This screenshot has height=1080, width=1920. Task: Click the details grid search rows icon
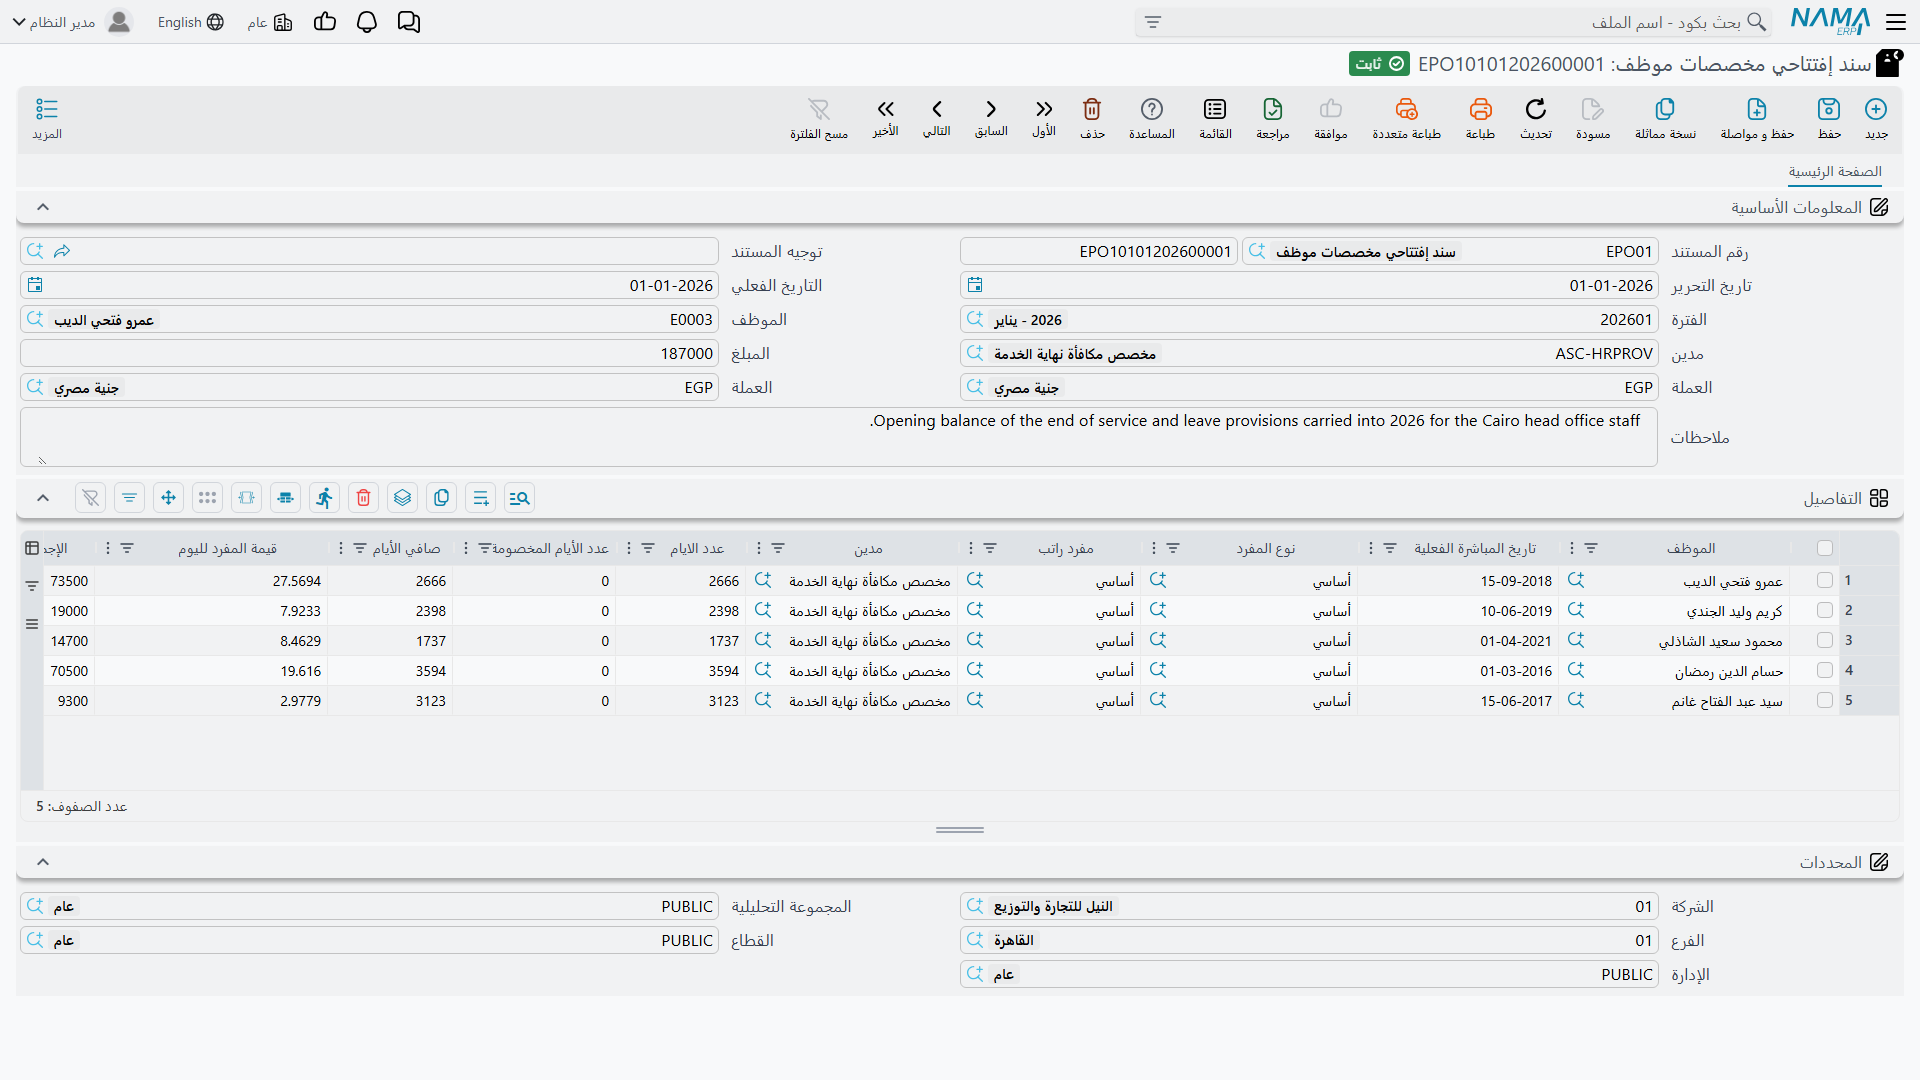[520, 498]
